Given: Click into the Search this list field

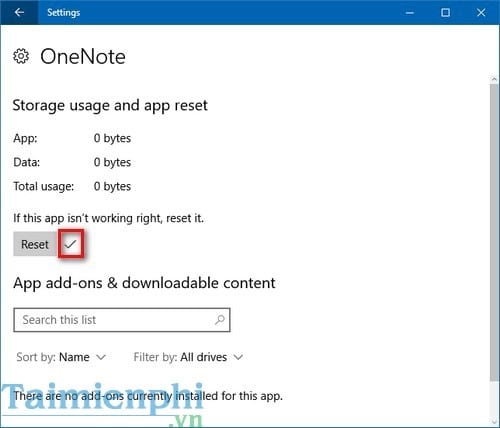Looking at the screenshot, I should pos(122,320).
